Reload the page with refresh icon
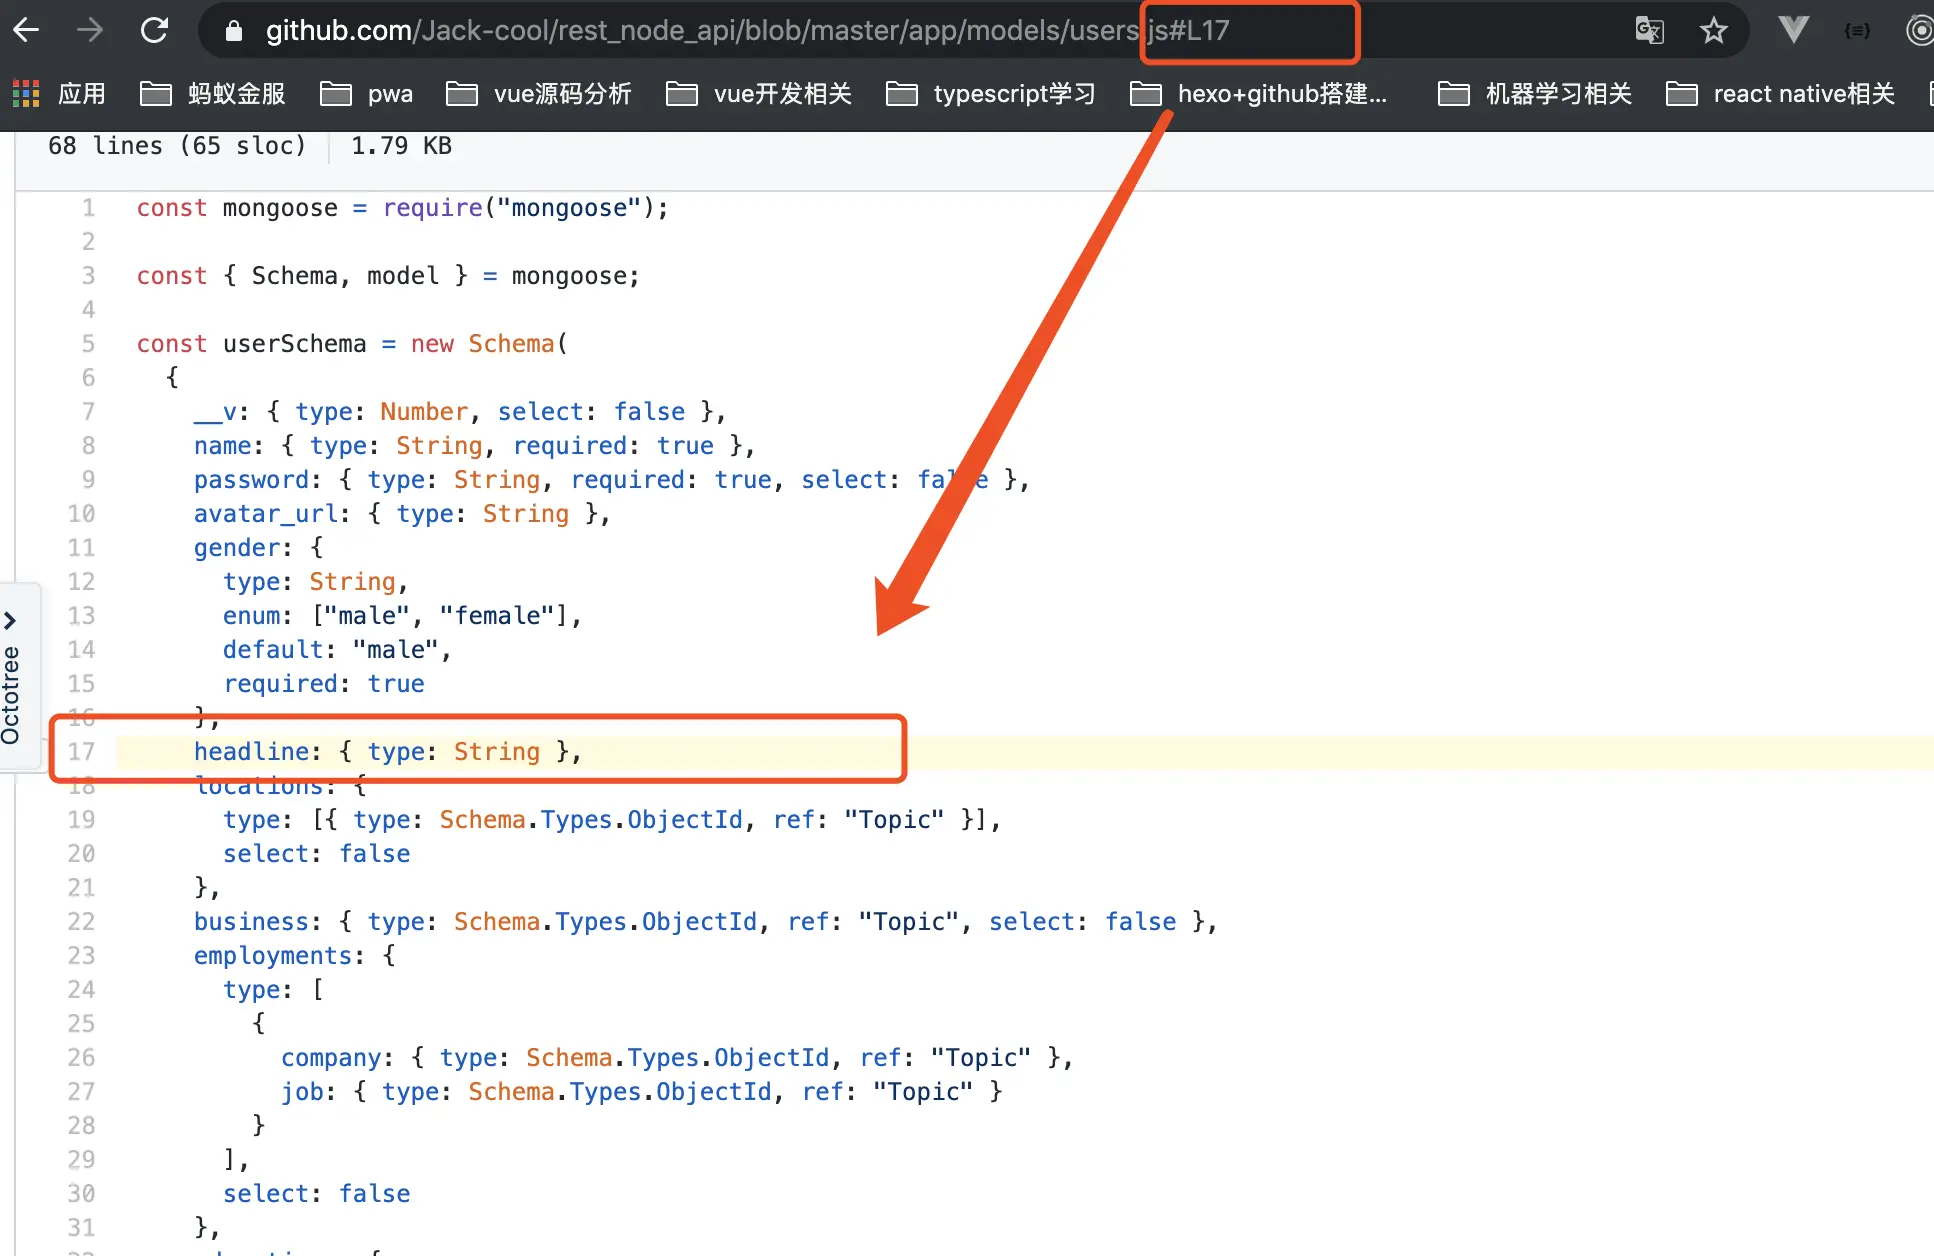1934x1256 pixels. (154, 30)
